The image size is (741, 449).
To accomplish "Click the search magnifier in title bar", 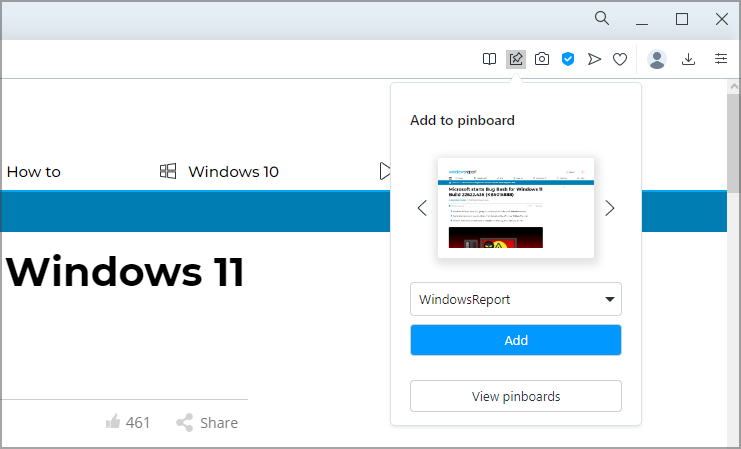I will (602, 18).
